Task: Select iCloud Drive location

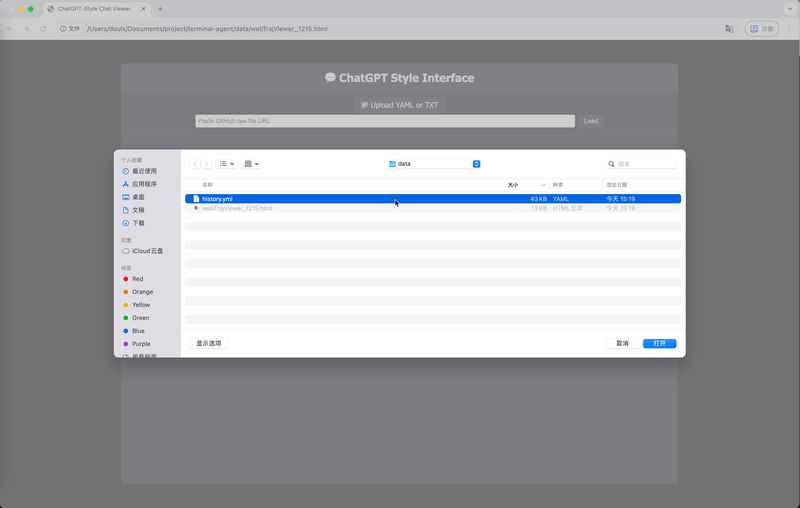Action: [142, 251]
